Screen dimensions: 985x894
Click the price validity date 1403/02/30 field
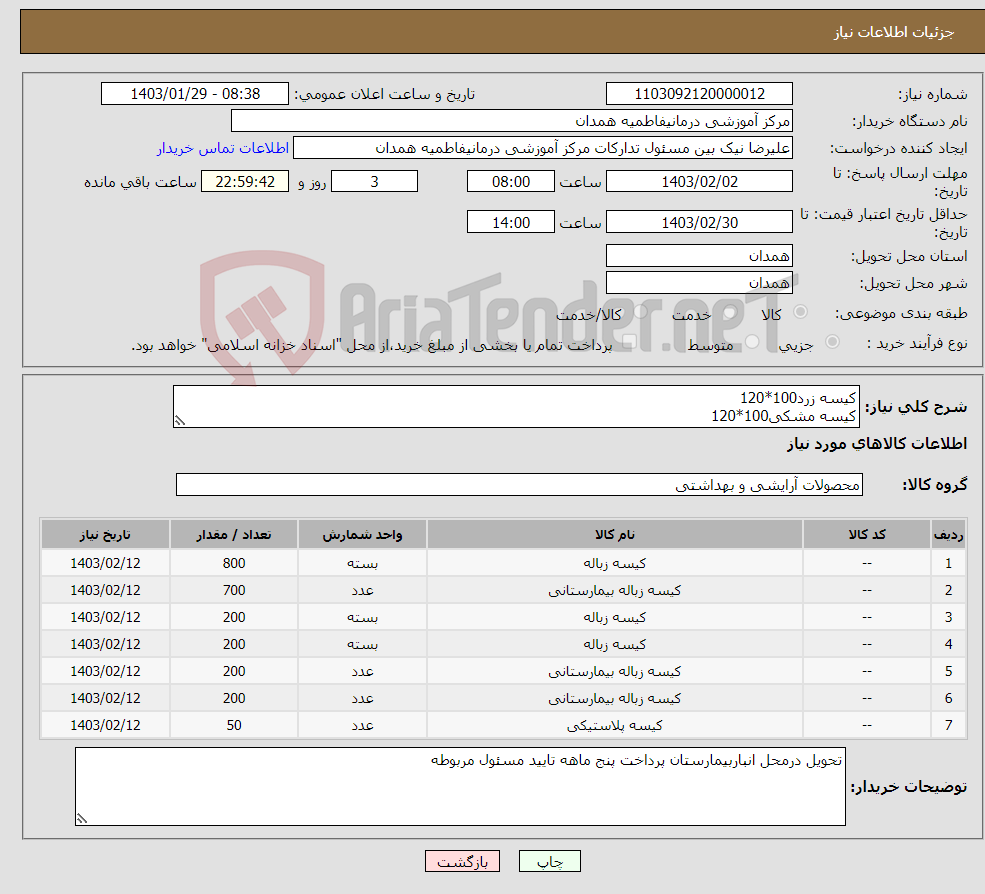click(x=699, y=222)
